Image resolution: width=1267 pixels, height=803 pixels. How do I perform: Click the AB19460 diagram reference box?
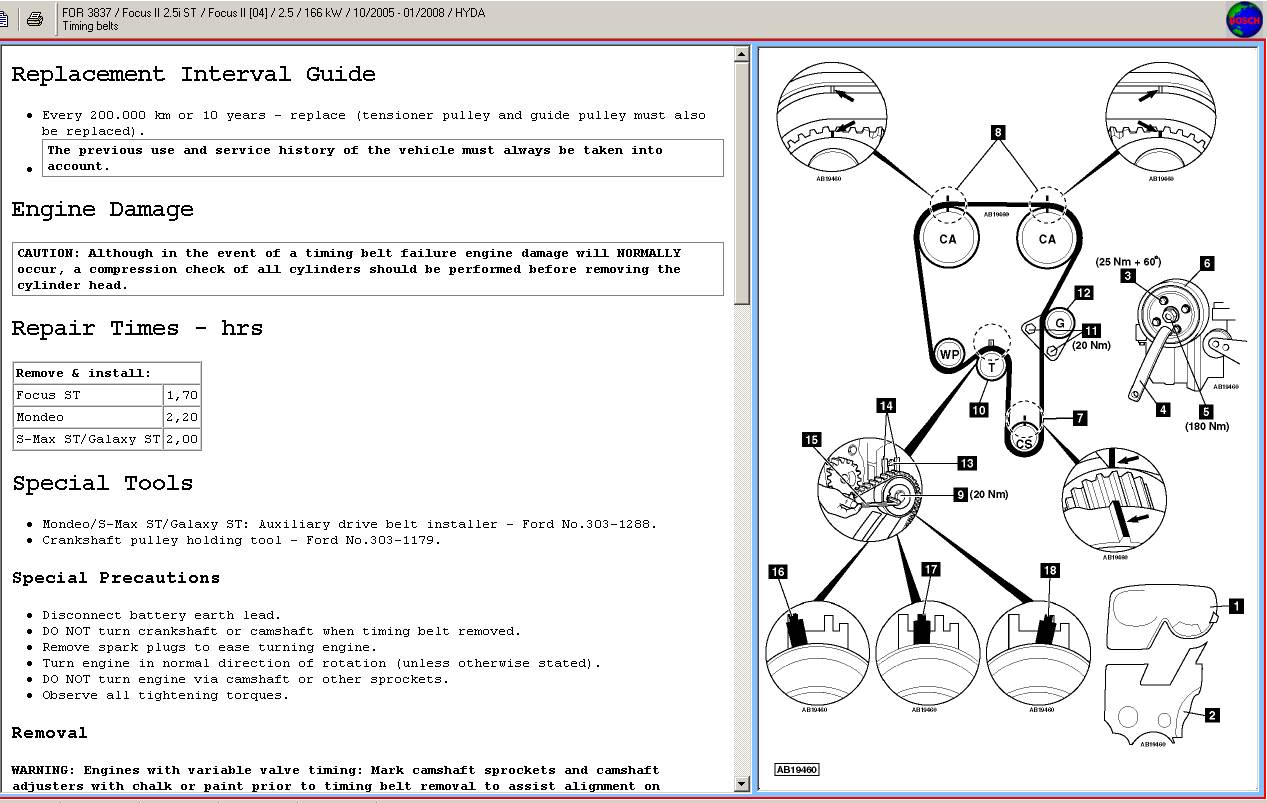(x=796, y=769)
